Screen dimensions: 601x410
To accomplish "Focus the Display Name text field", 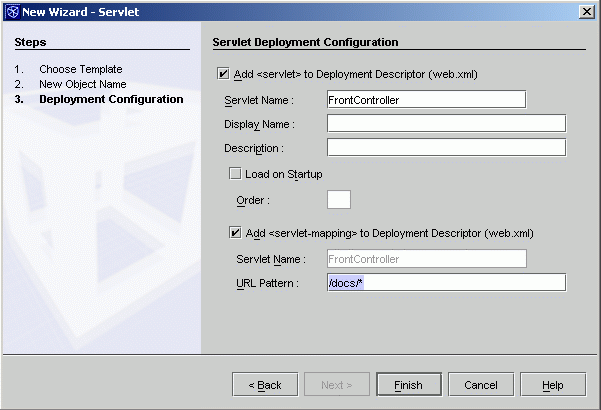I will [x=446, y=124].
